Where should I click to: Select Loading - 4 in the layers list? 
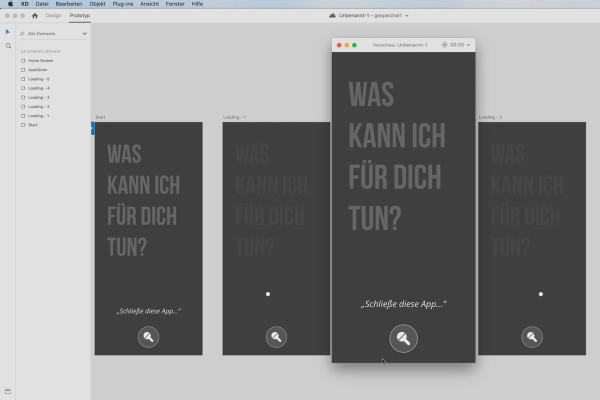(39, 88)
